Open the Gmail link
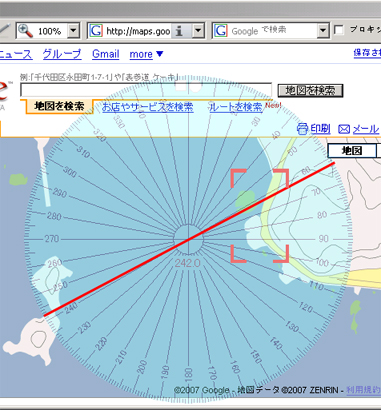The width and height of the screenshot is (381, 410). (x=106, y=54)
